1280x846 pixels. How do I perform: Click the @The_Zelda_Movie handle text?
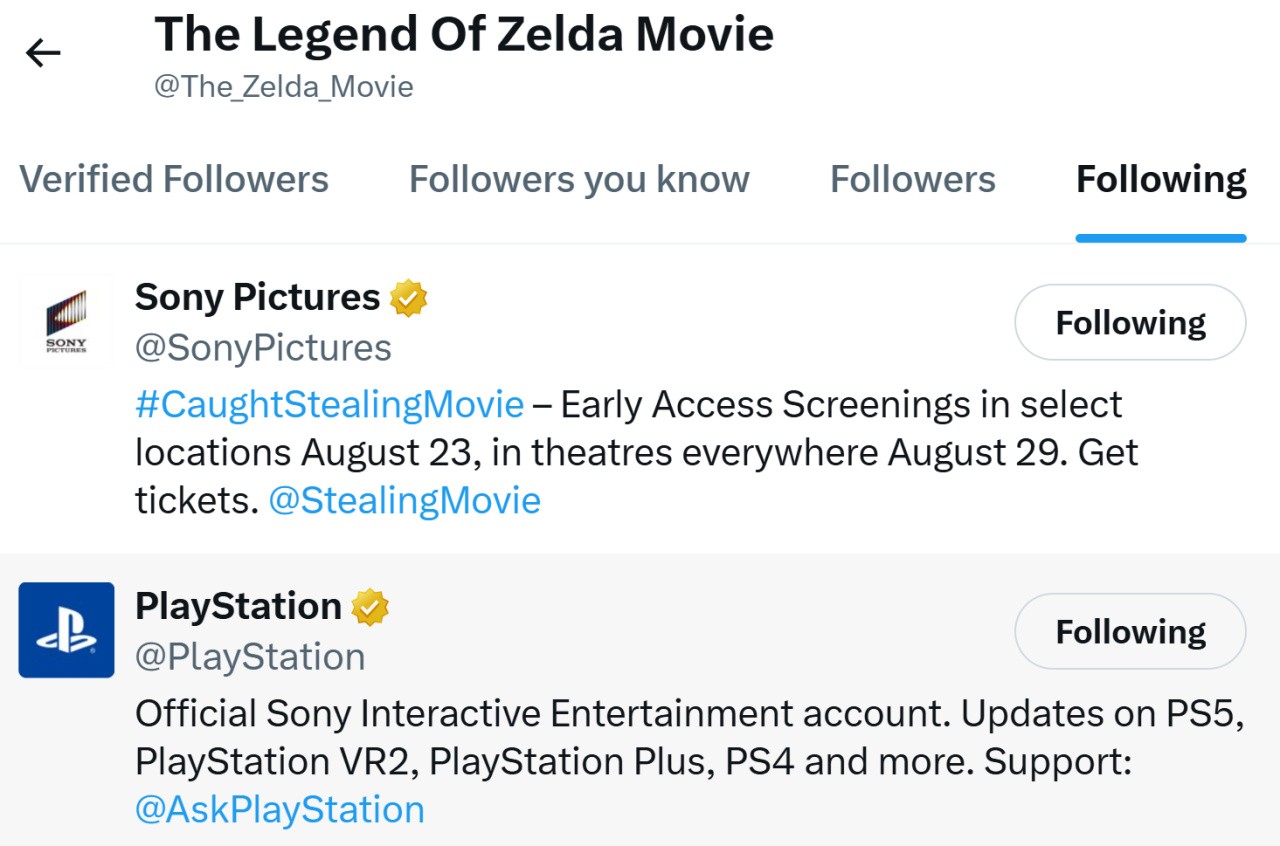(x=283, y=87)
